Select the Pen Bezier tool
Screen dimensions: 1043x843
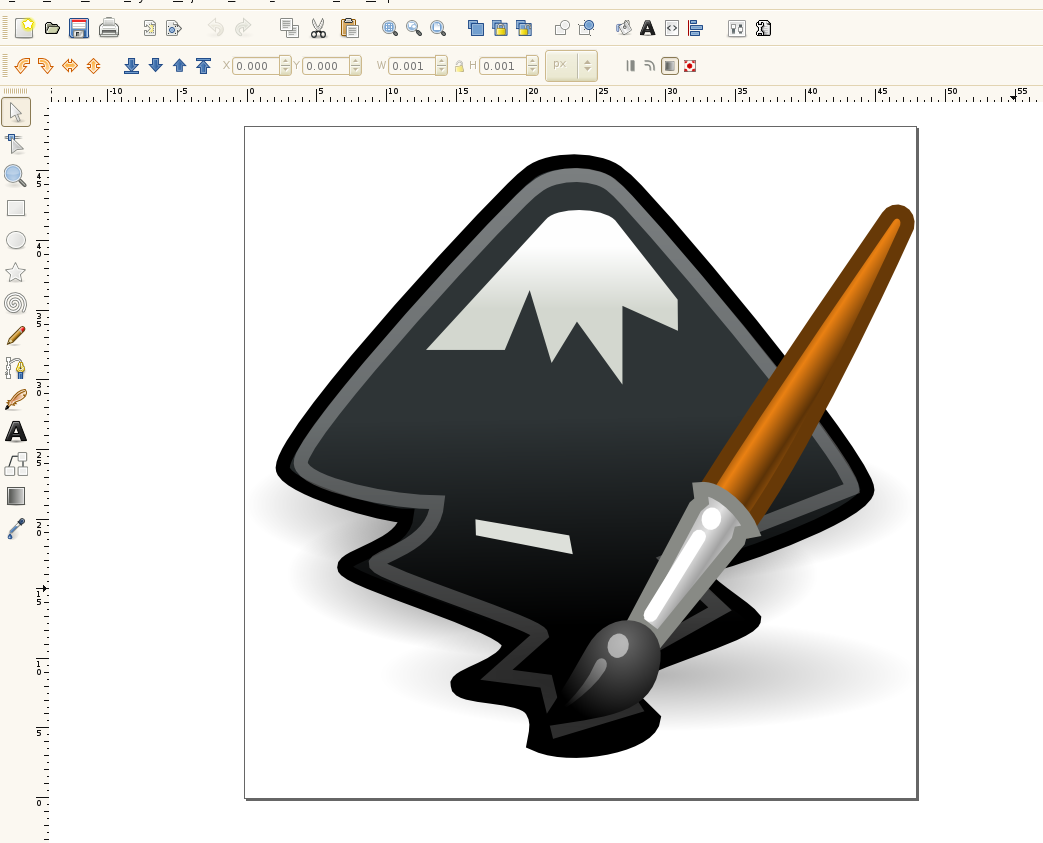(x=15, y=367)
